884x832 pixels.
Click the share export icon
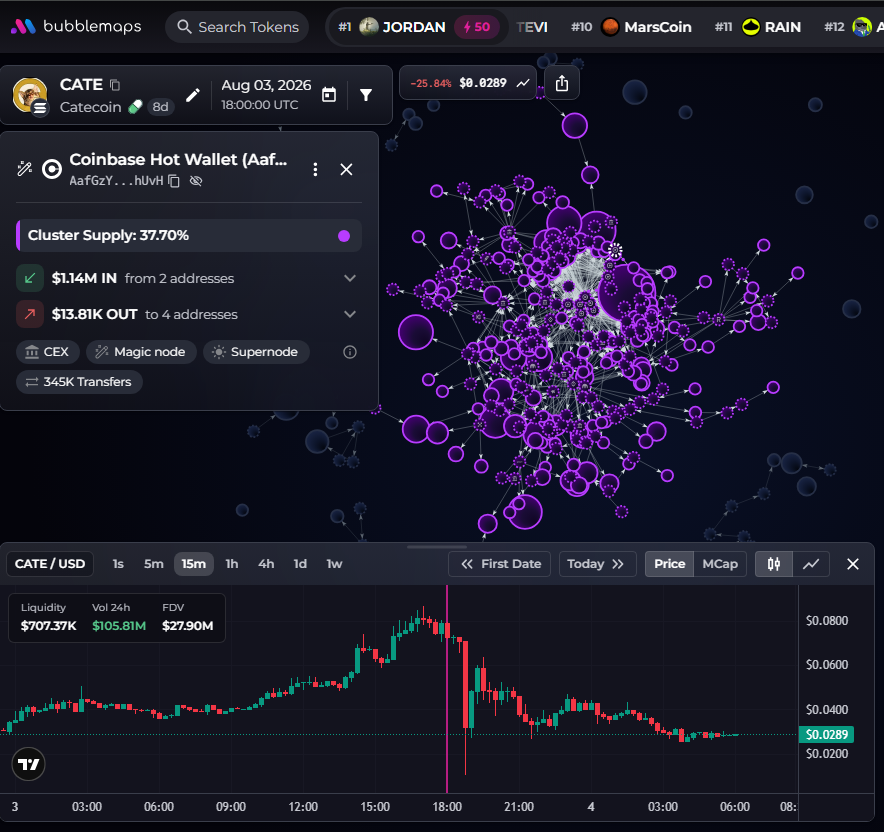[562, 83]
